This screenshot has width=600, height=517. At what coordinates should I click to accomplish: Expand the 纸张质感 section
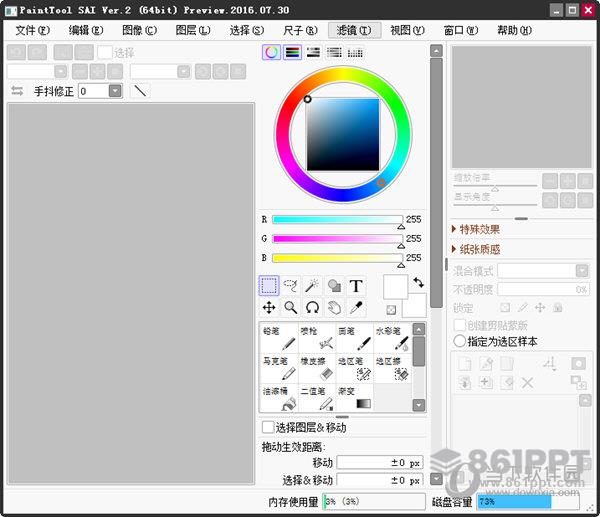476,250
